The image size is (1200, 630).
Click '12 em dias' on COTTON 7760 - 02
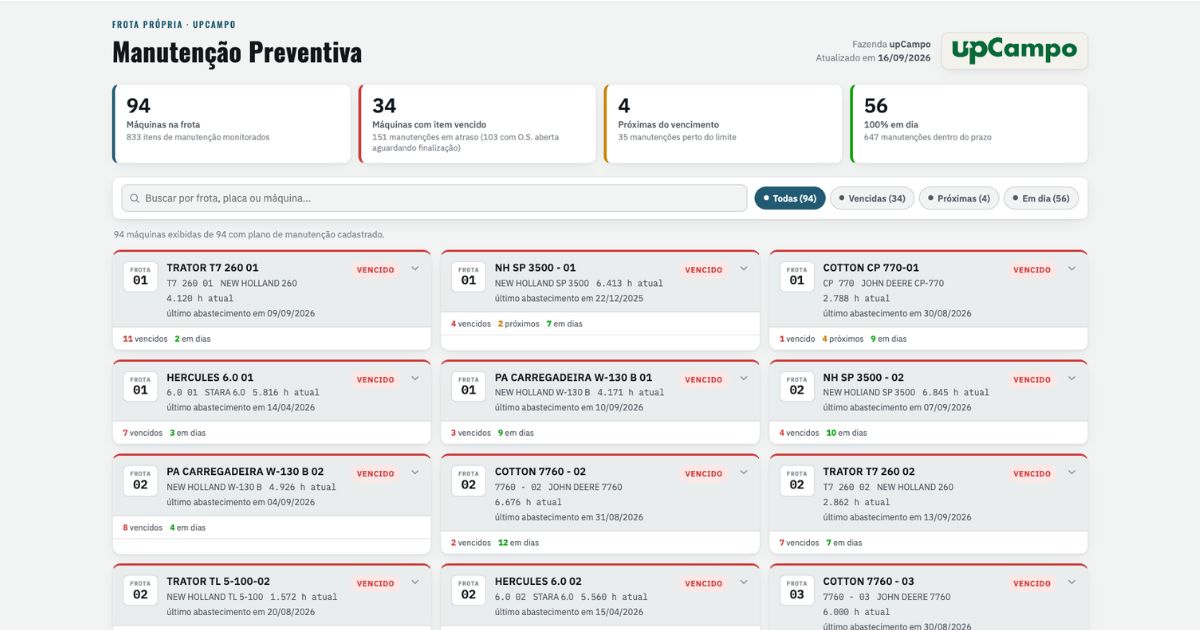pos(518,543)
